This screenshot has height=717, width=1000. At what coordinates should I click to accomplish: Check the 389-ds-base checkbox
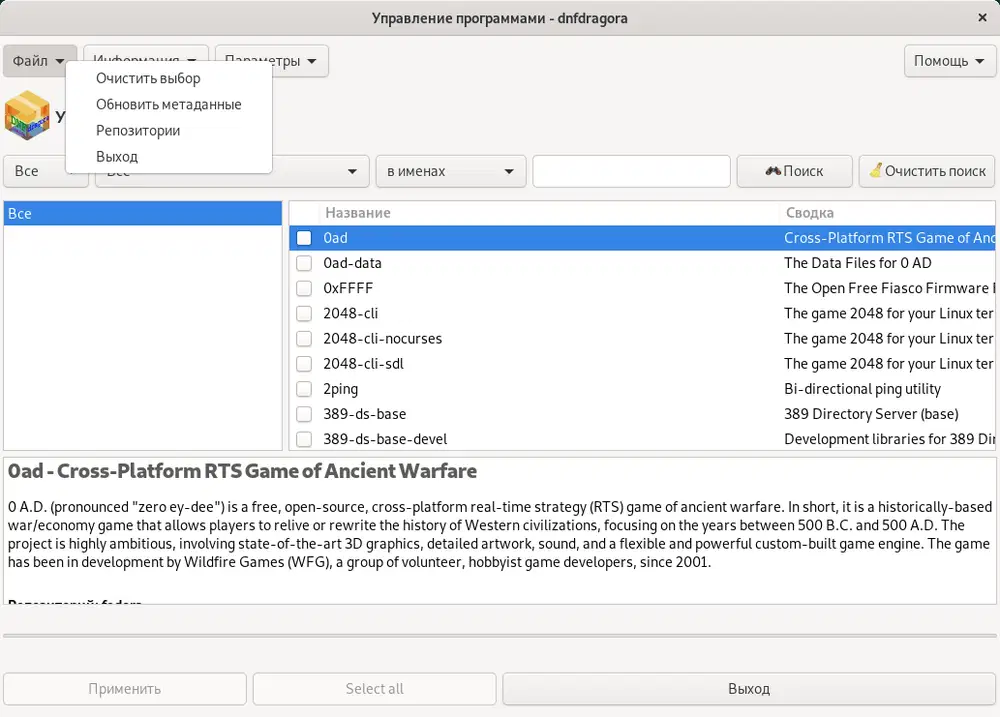coord(304,414)
